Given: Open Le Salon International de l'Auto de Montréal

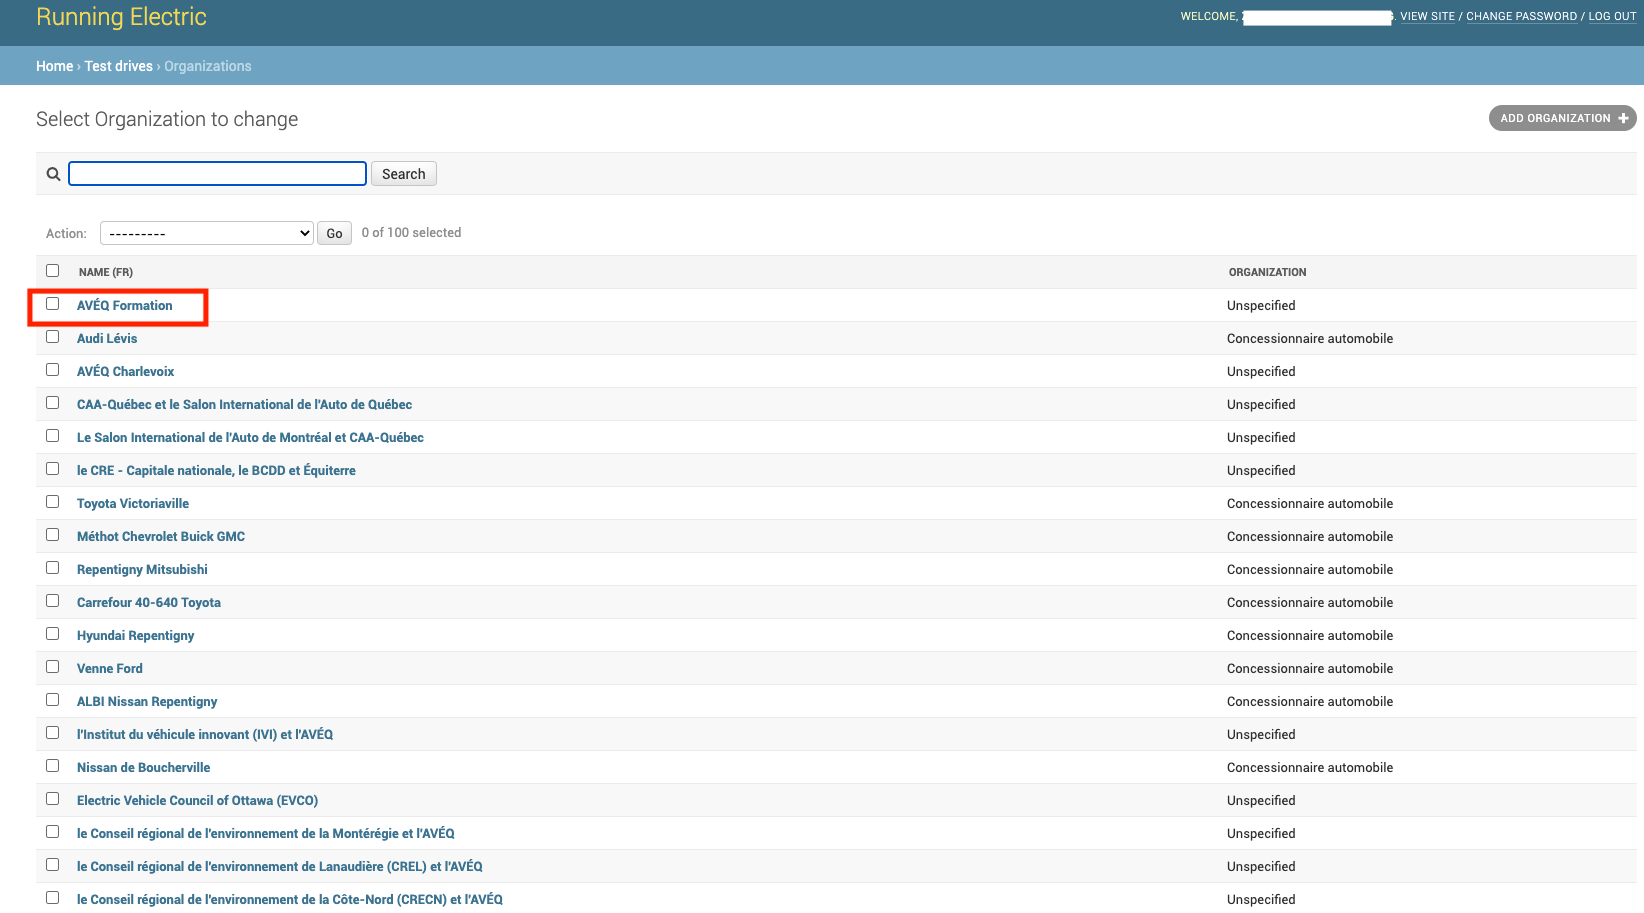Looking at the screenshot, I should (250, 437).
